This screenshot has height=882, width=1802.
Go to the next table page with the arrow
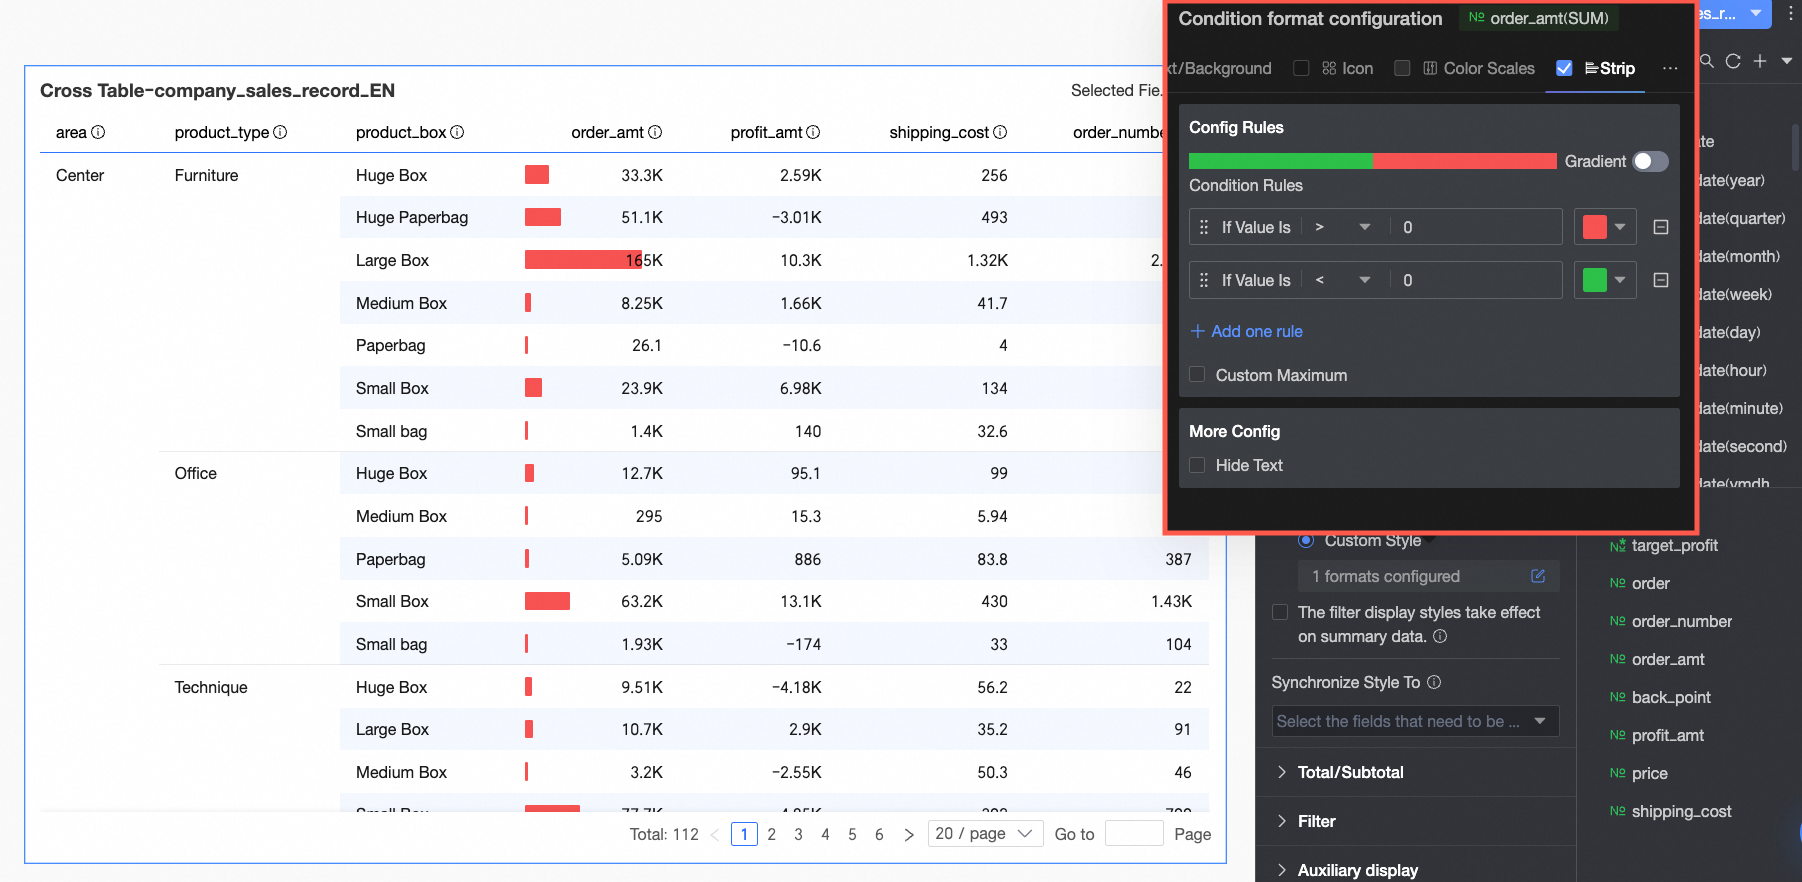[x=908, y=834]
